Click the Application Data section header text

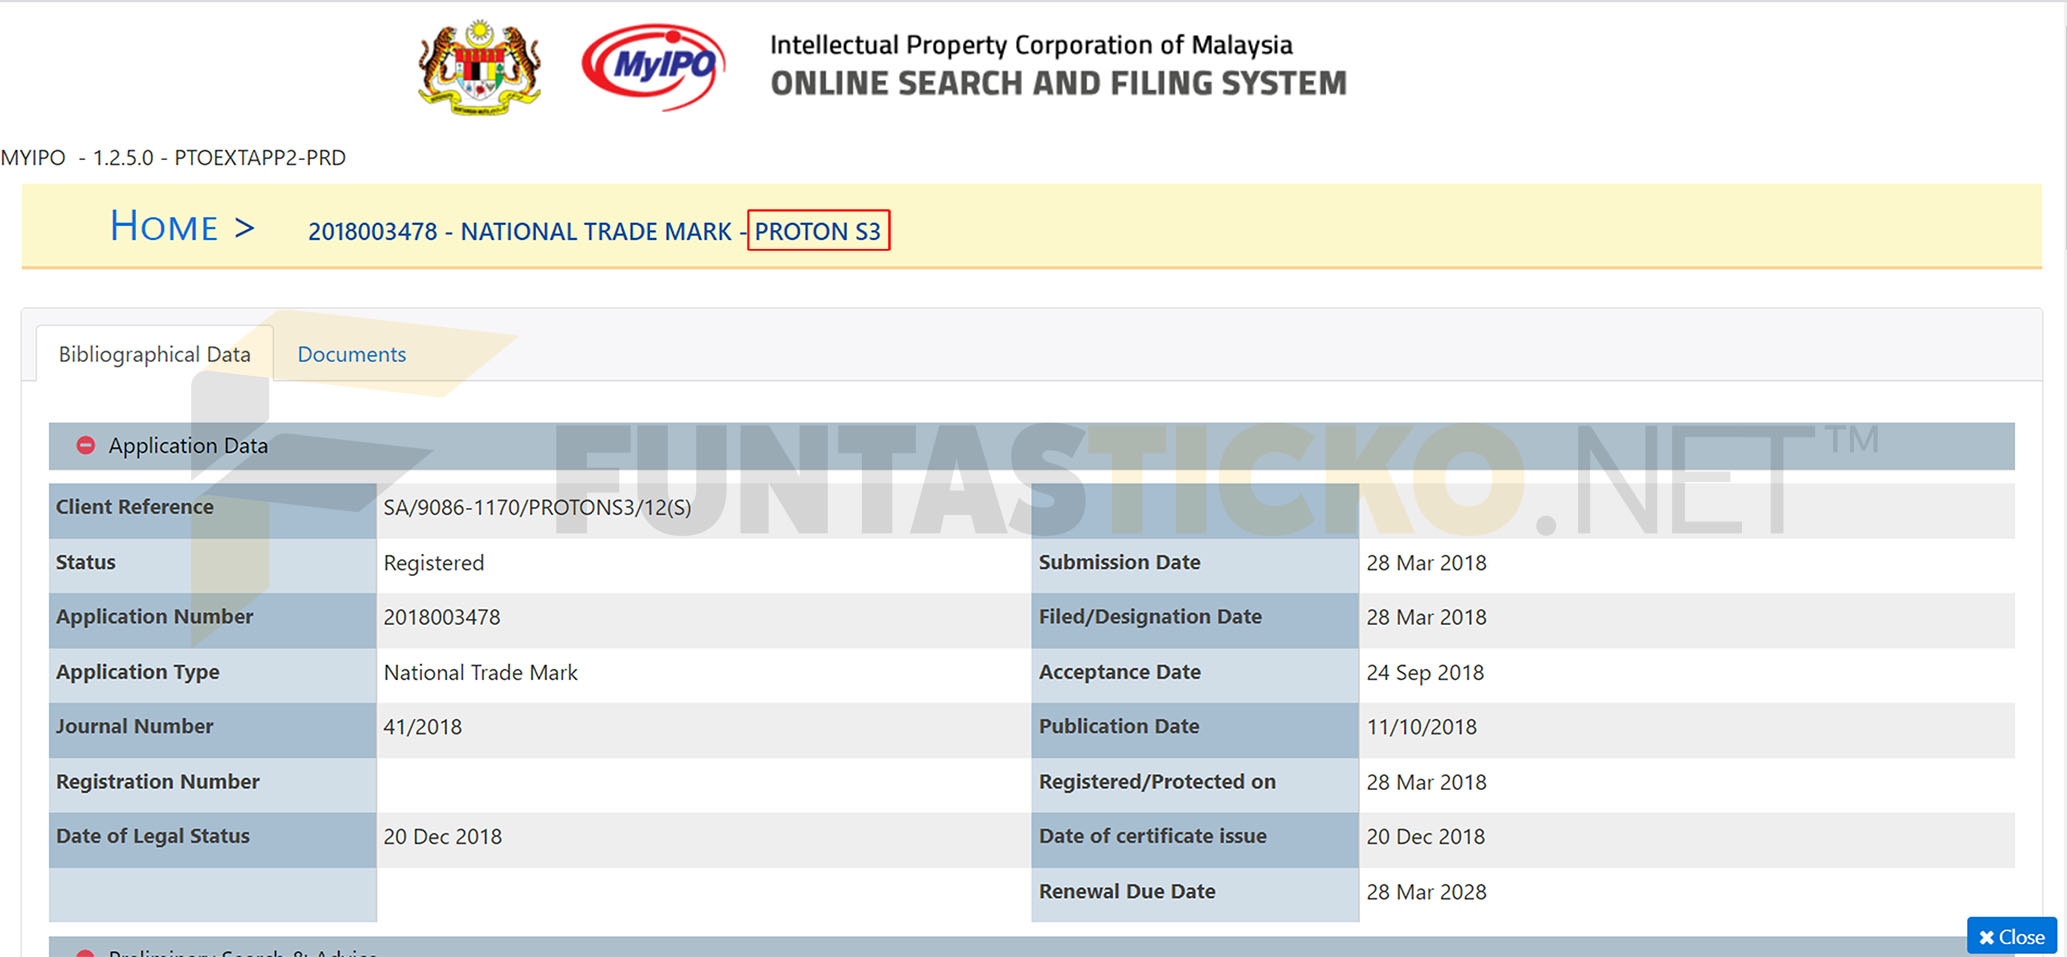188,446
